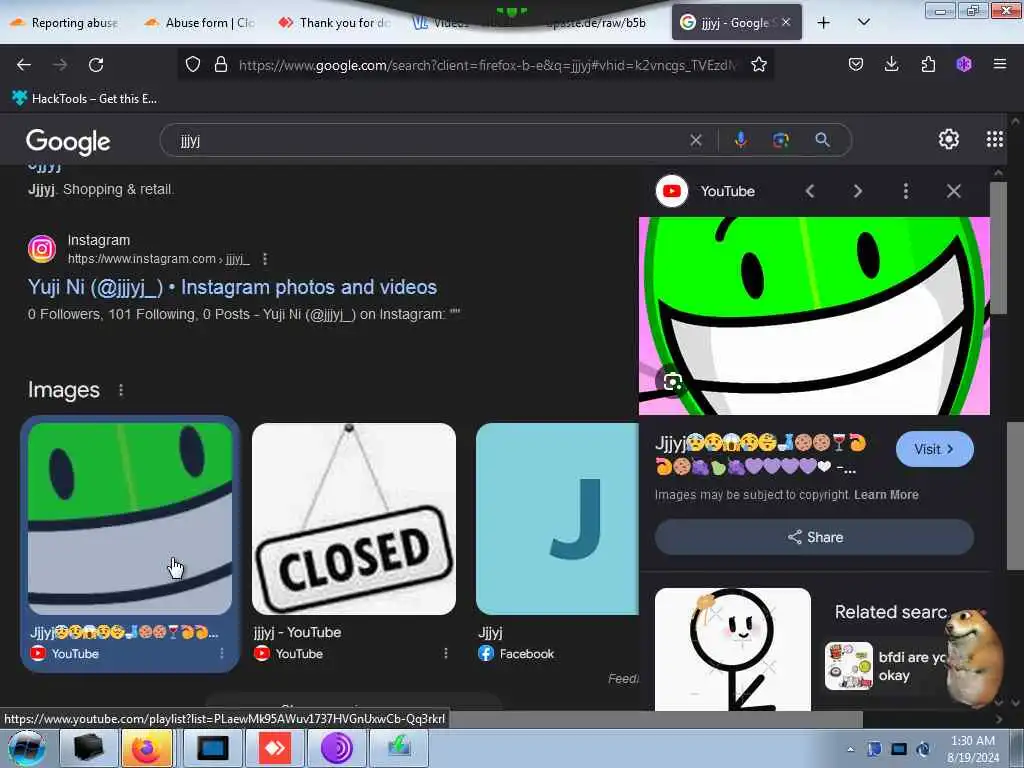Show site security info via padlock icon
The width and height of the screenshot is (1024, 768).
click(x=221, y=64)
